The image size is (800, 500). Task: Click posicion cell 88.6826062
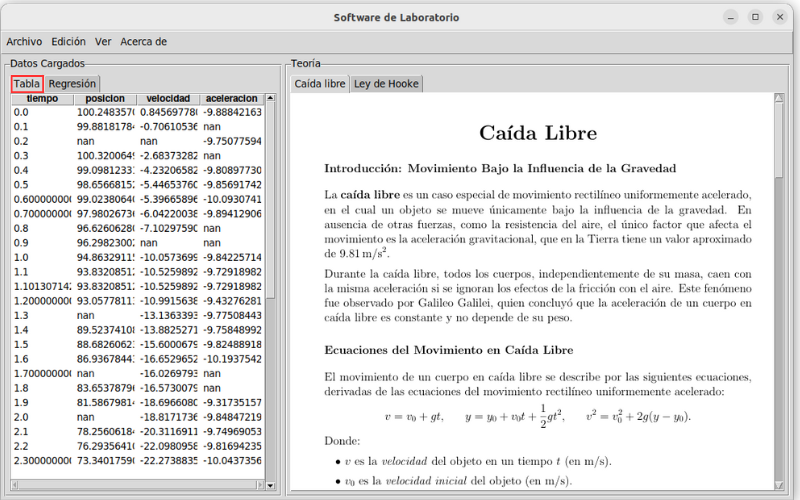pyautogui.click(x=105, y=345)
